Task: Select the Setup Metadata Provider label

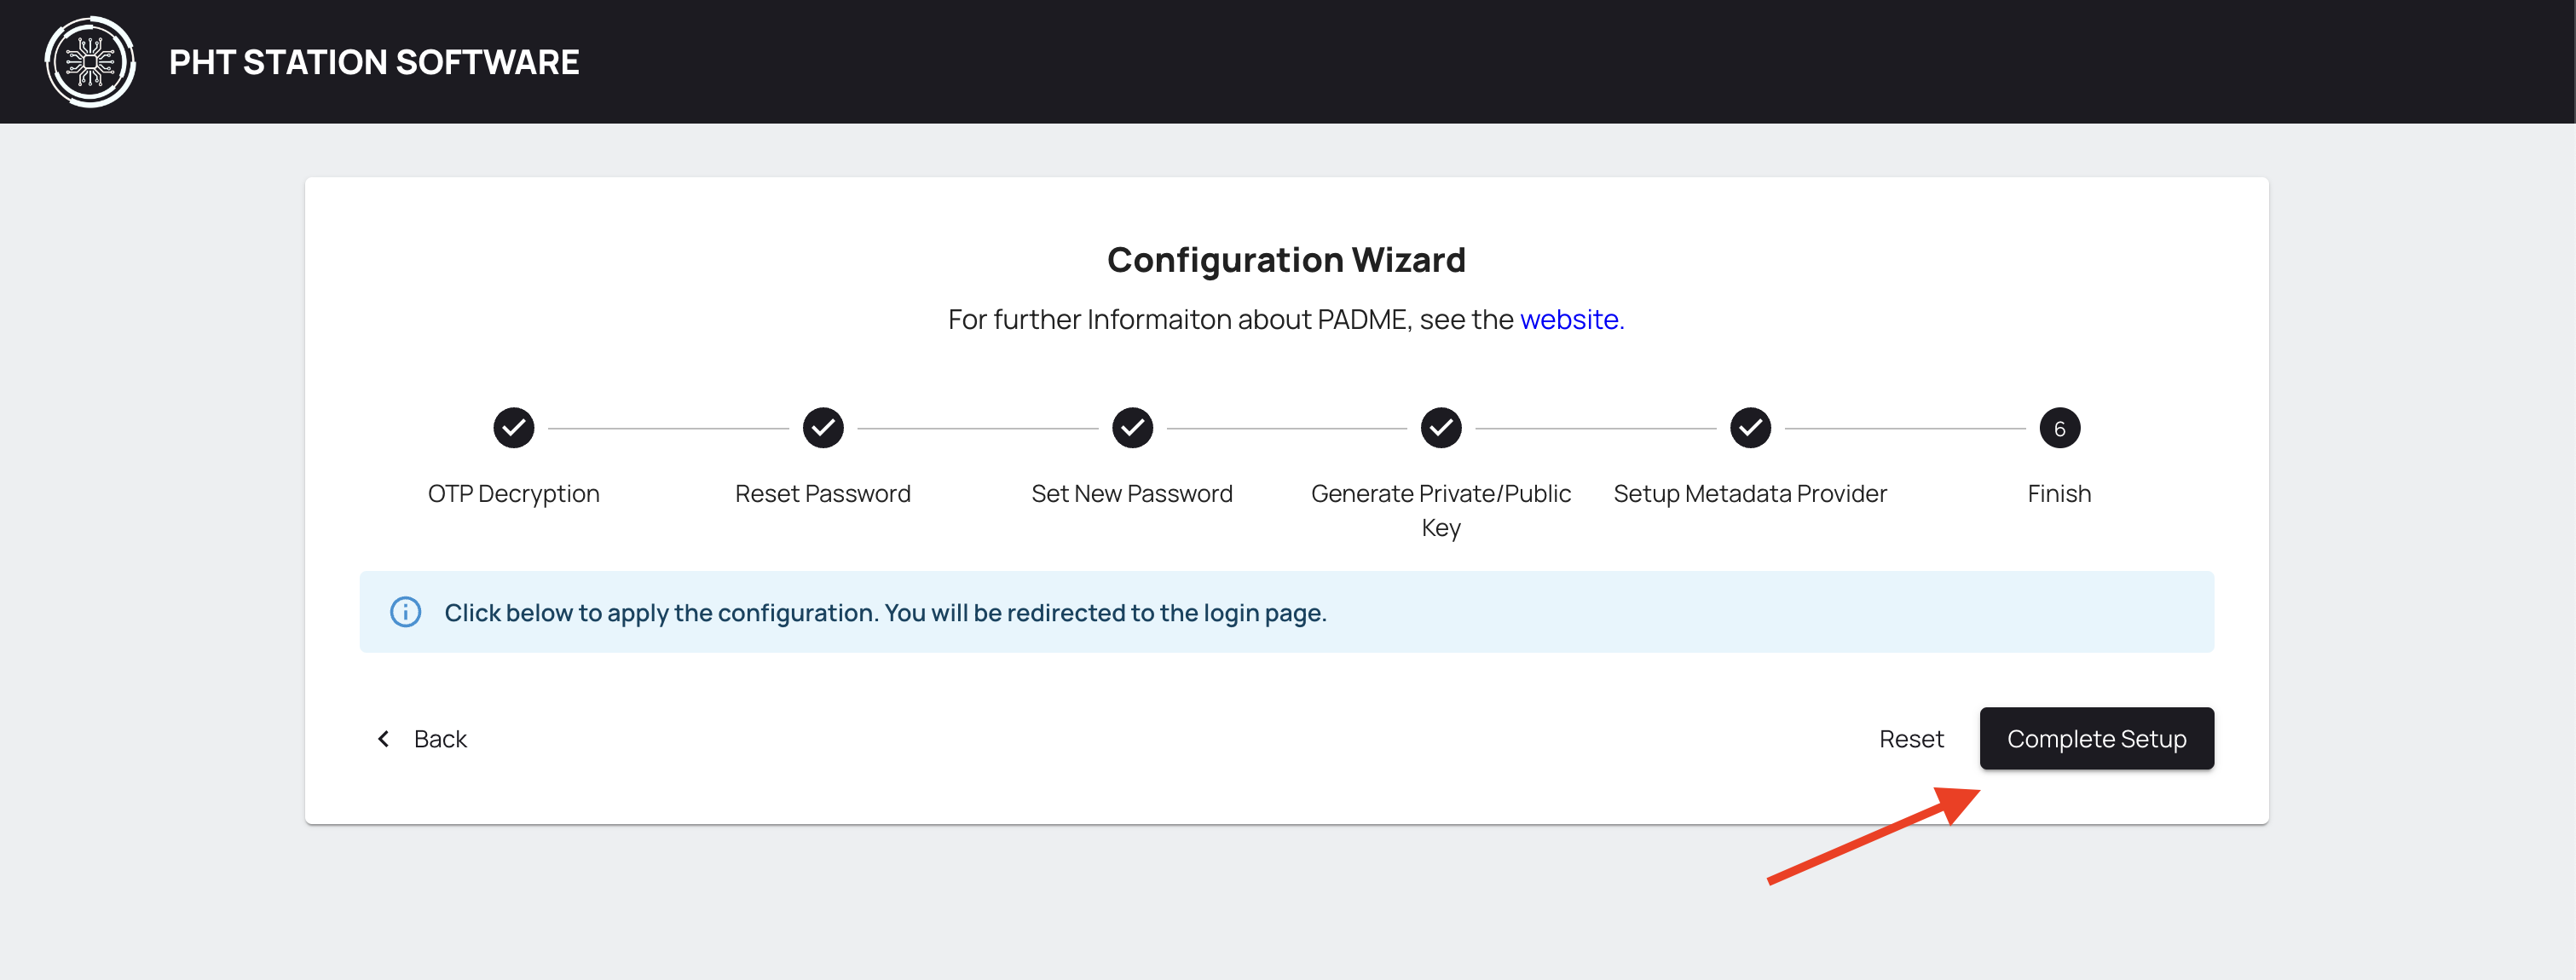Action: (x=1750, y=494)
